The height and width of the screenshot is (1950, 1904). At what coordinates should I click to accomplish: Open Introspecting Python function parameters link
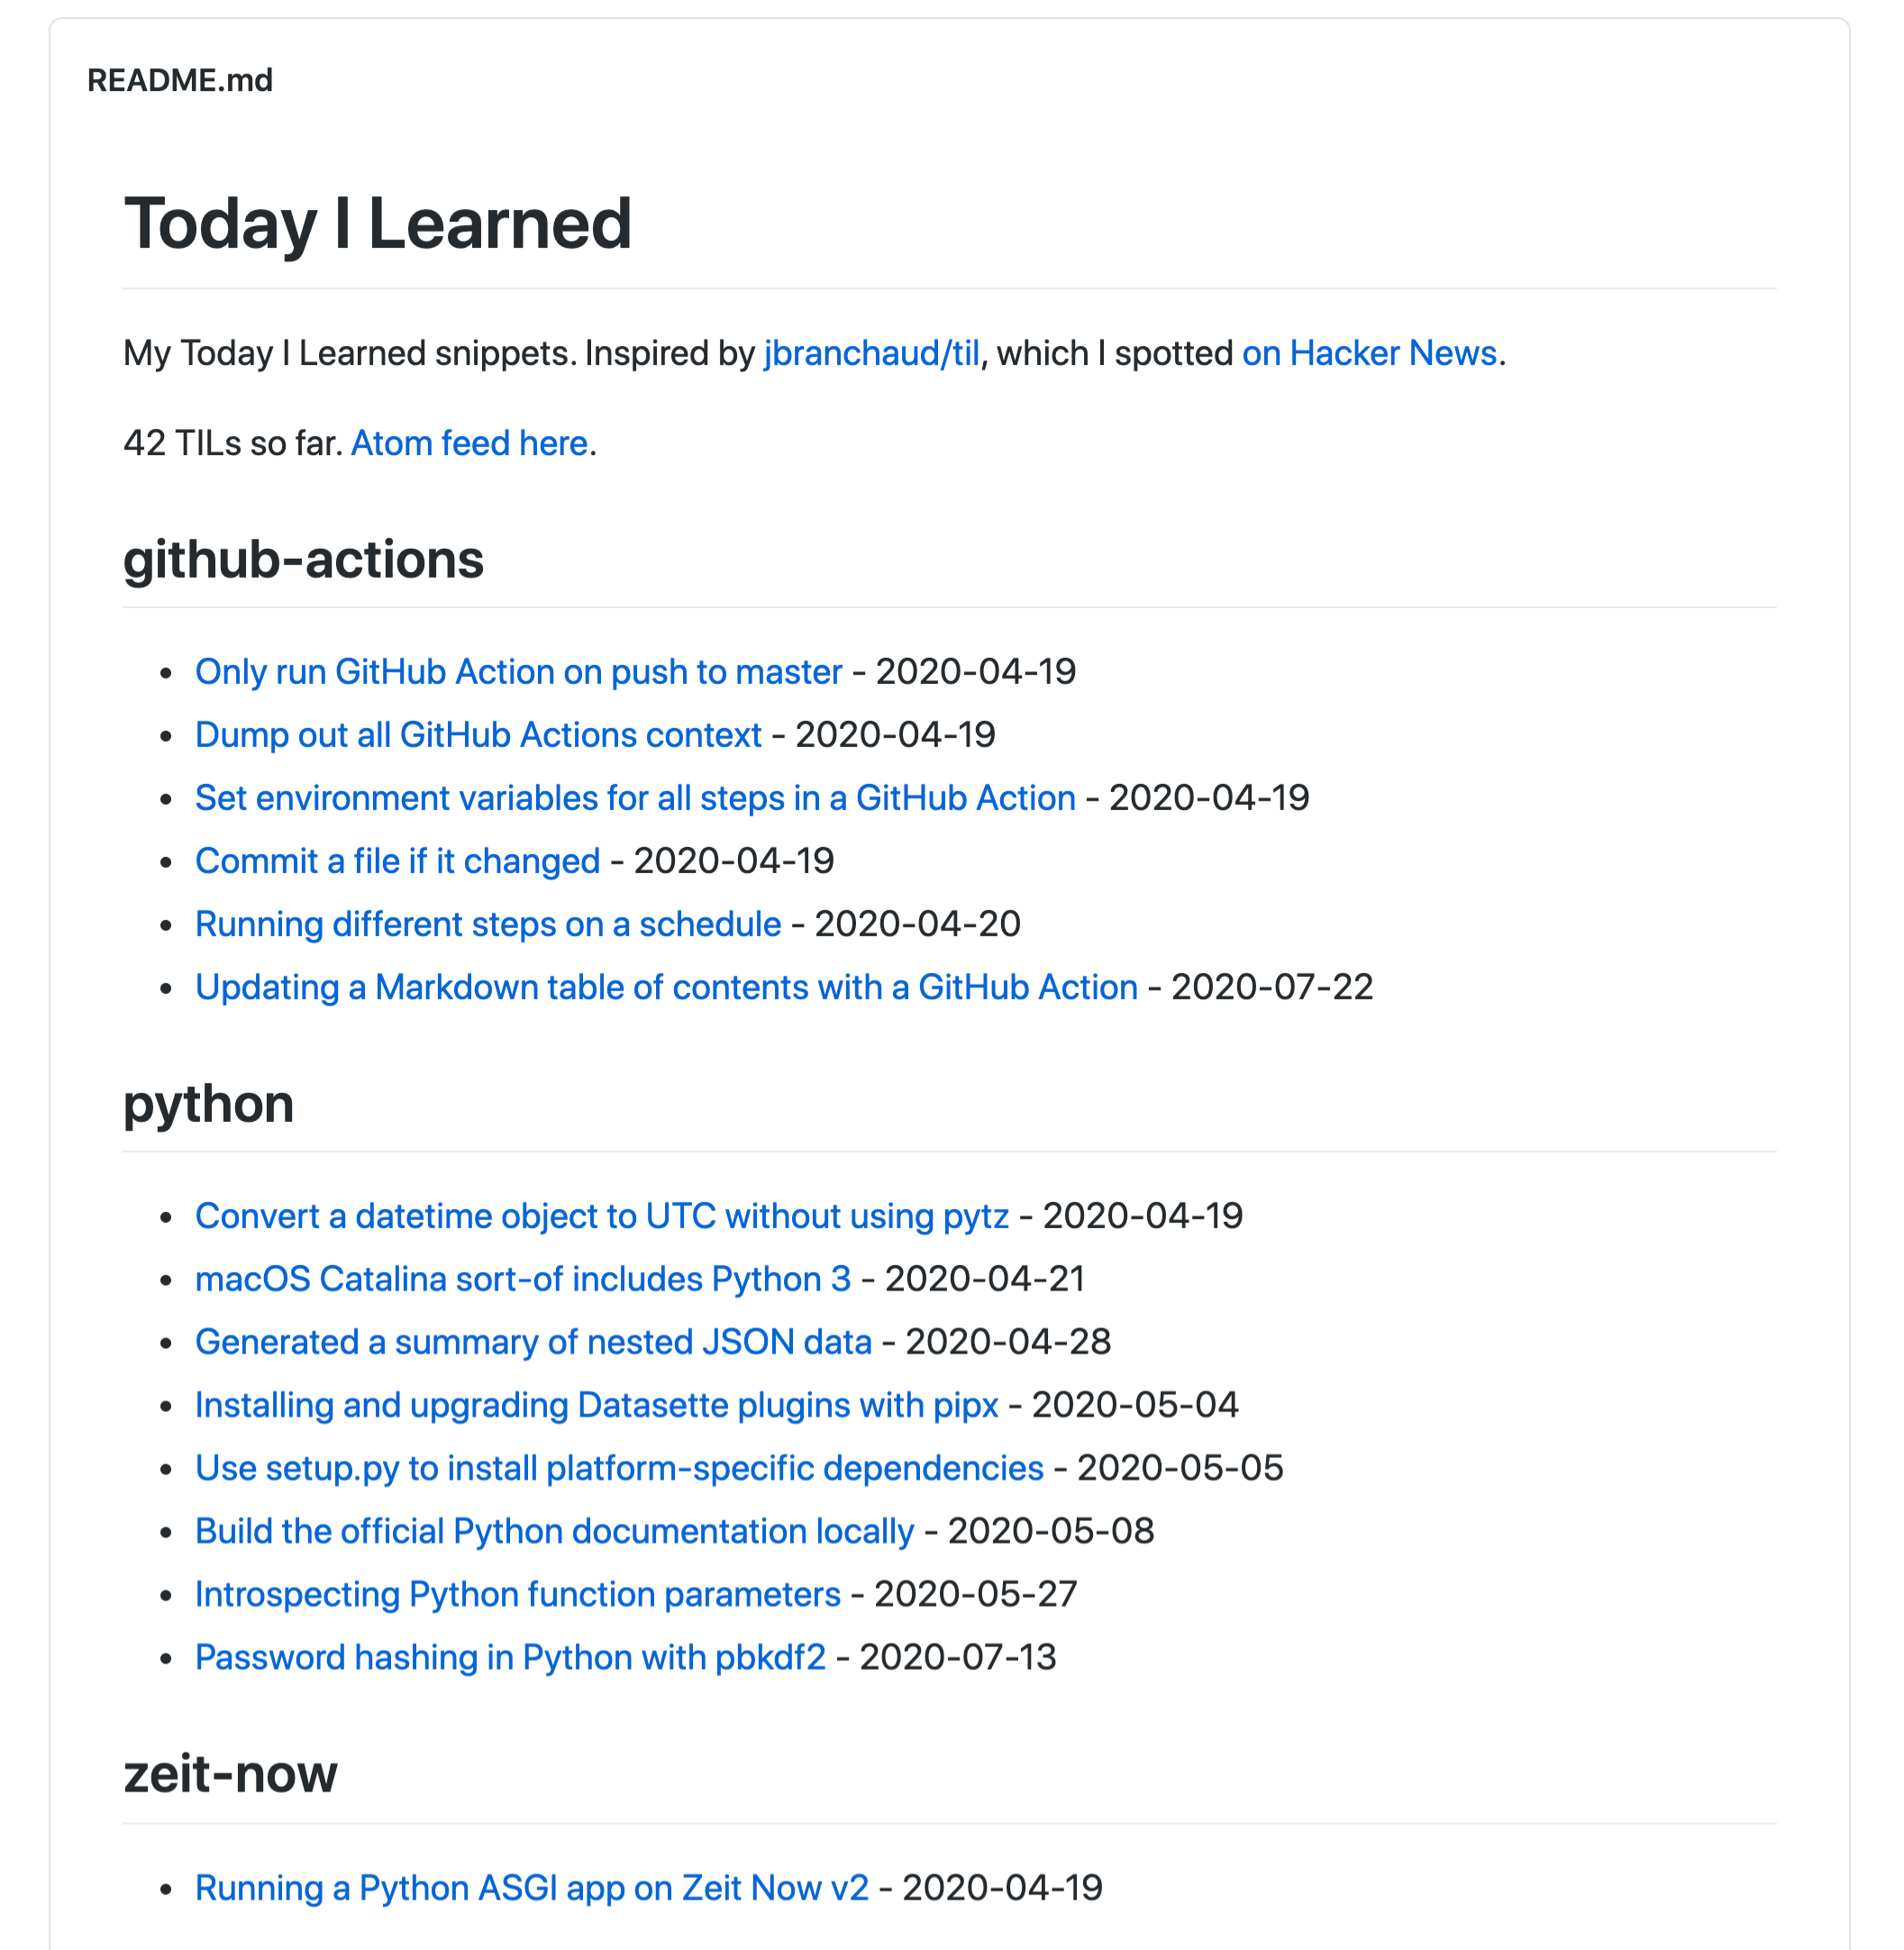(x=517, y=1594)
